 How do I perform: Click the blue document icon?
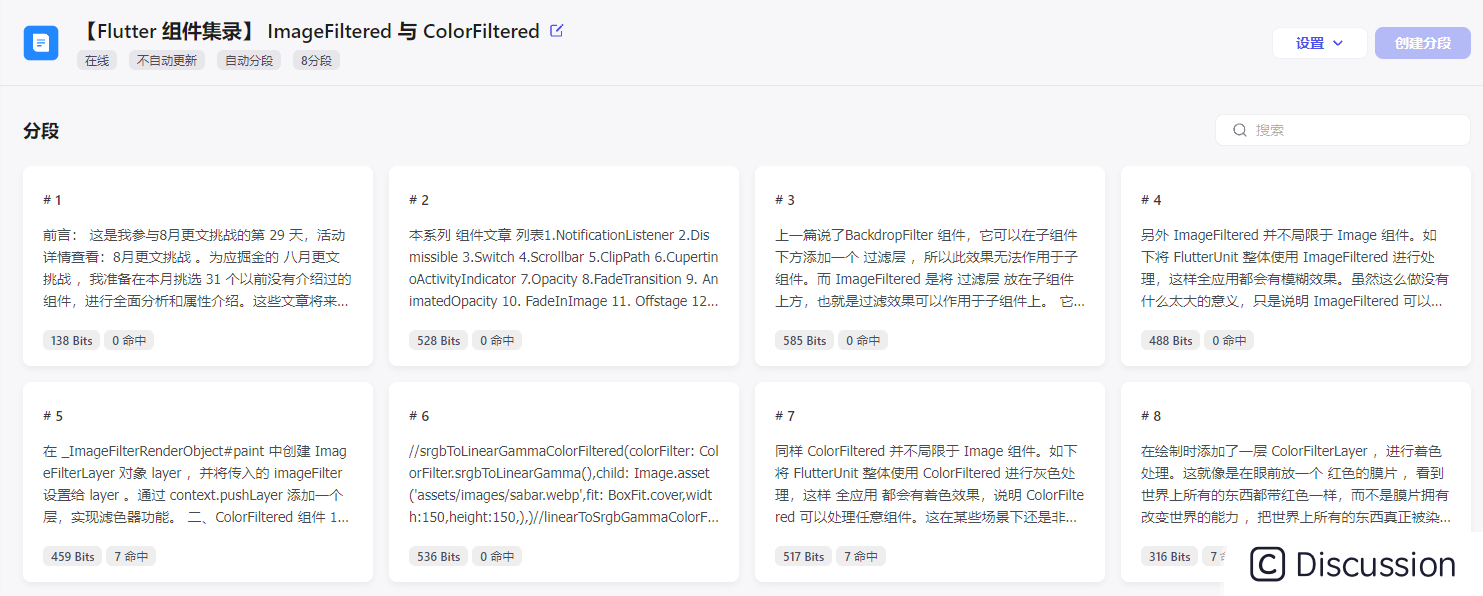tap(41, 43)
